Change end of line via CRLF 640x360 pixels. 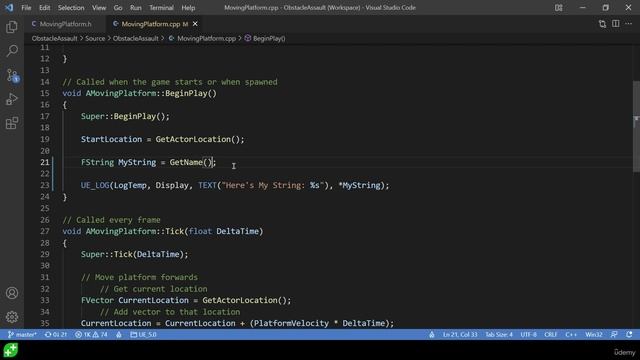tap(551, 335)
